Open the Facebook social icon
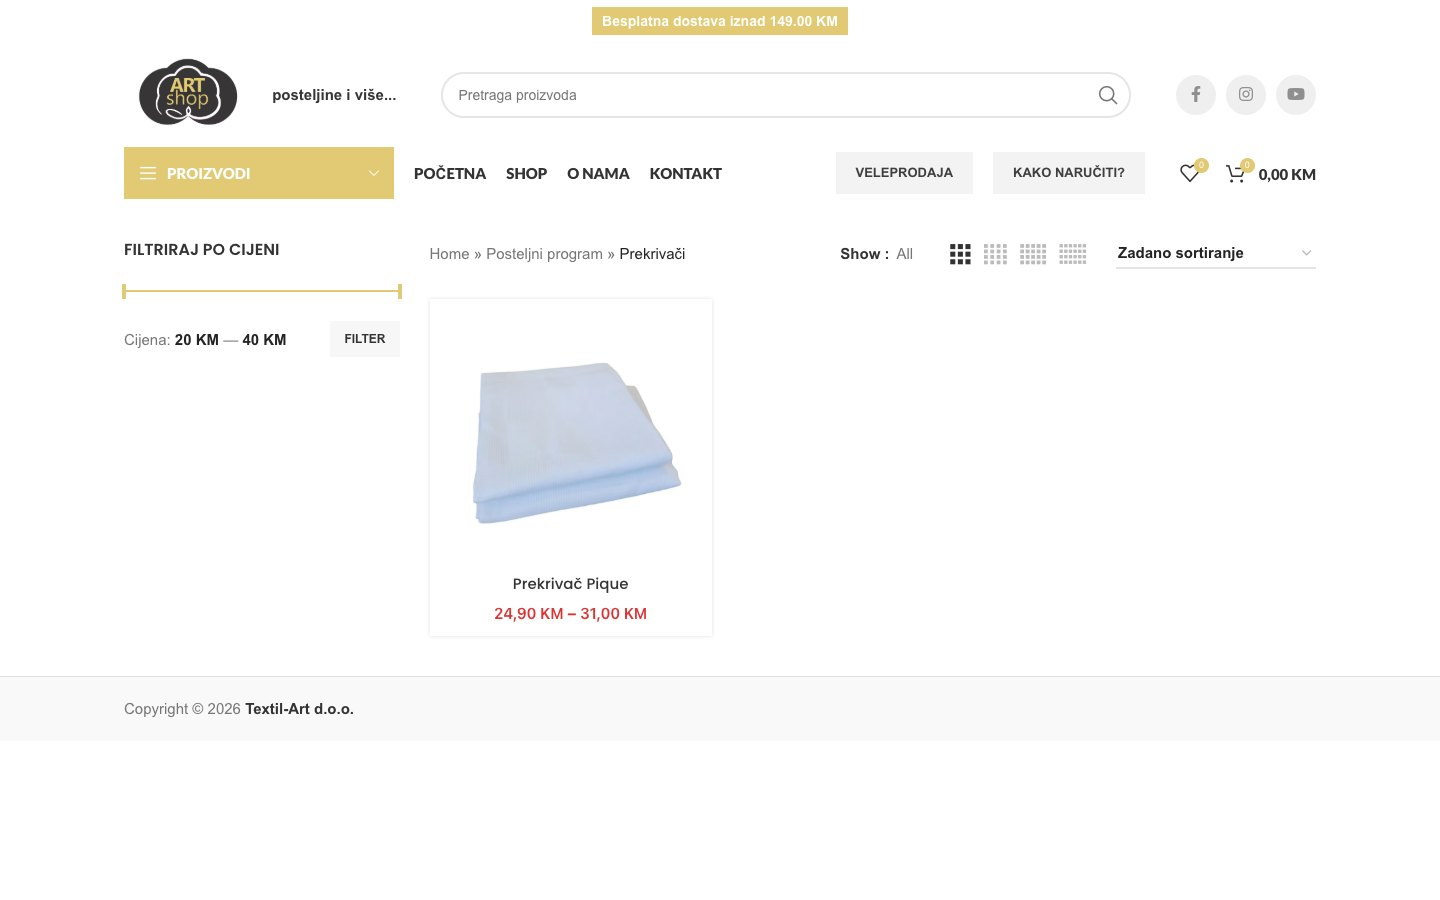Viewport: 1440px width, 900px height. [1195, 95]
